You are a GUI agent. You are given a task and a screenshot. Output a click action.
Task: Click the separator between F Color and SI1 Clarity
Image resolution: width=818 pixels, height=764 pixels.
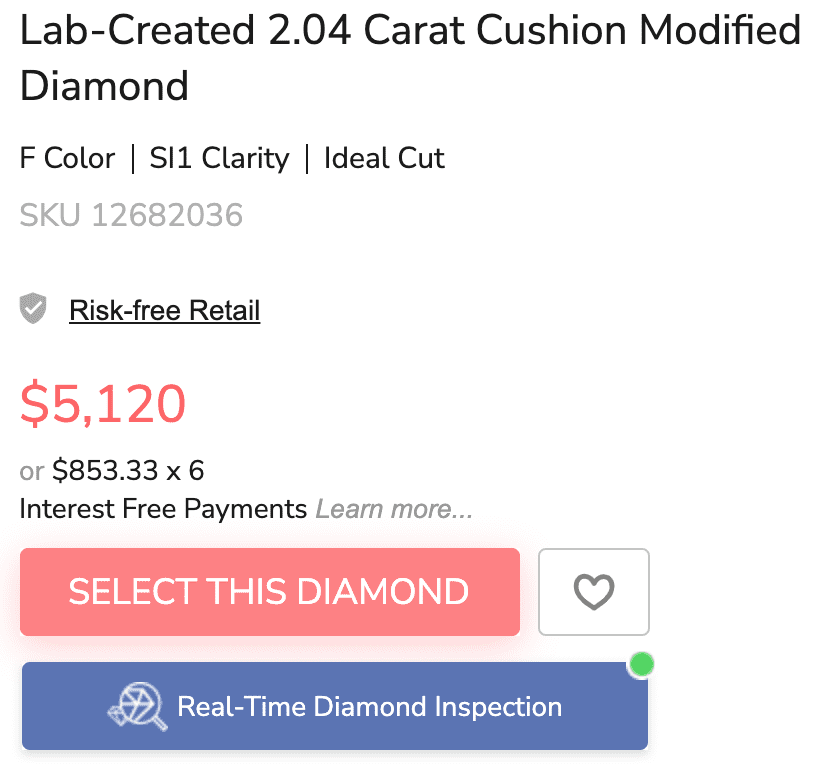point(133,158)
